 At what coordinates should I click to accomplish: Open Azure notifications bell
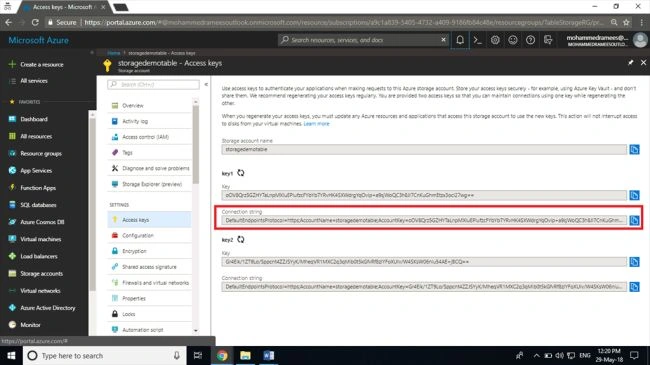pyautogui.click(x=460, y=40)
